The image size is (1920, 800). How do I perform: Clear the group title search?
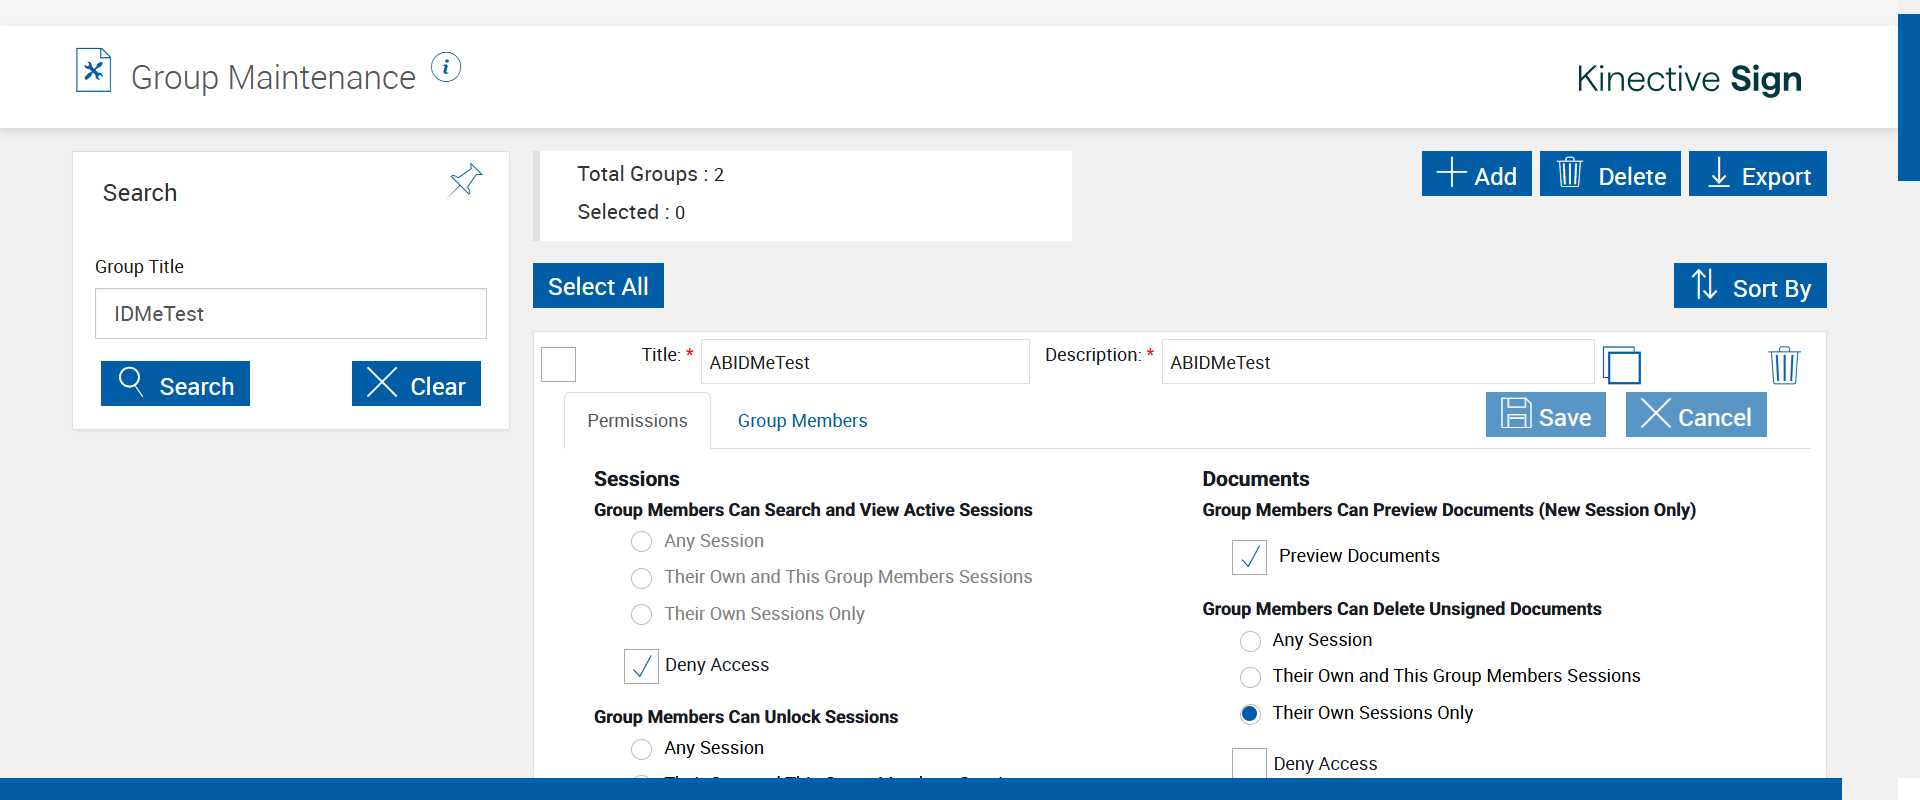416,384
